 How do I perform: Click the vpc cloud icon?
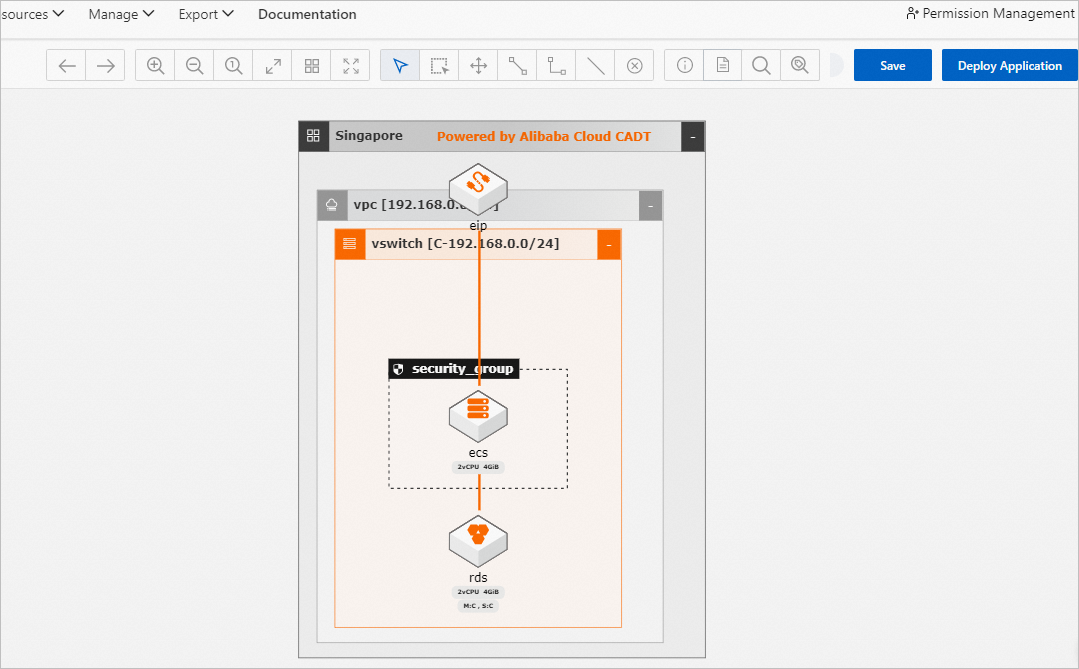pos(332,205)
